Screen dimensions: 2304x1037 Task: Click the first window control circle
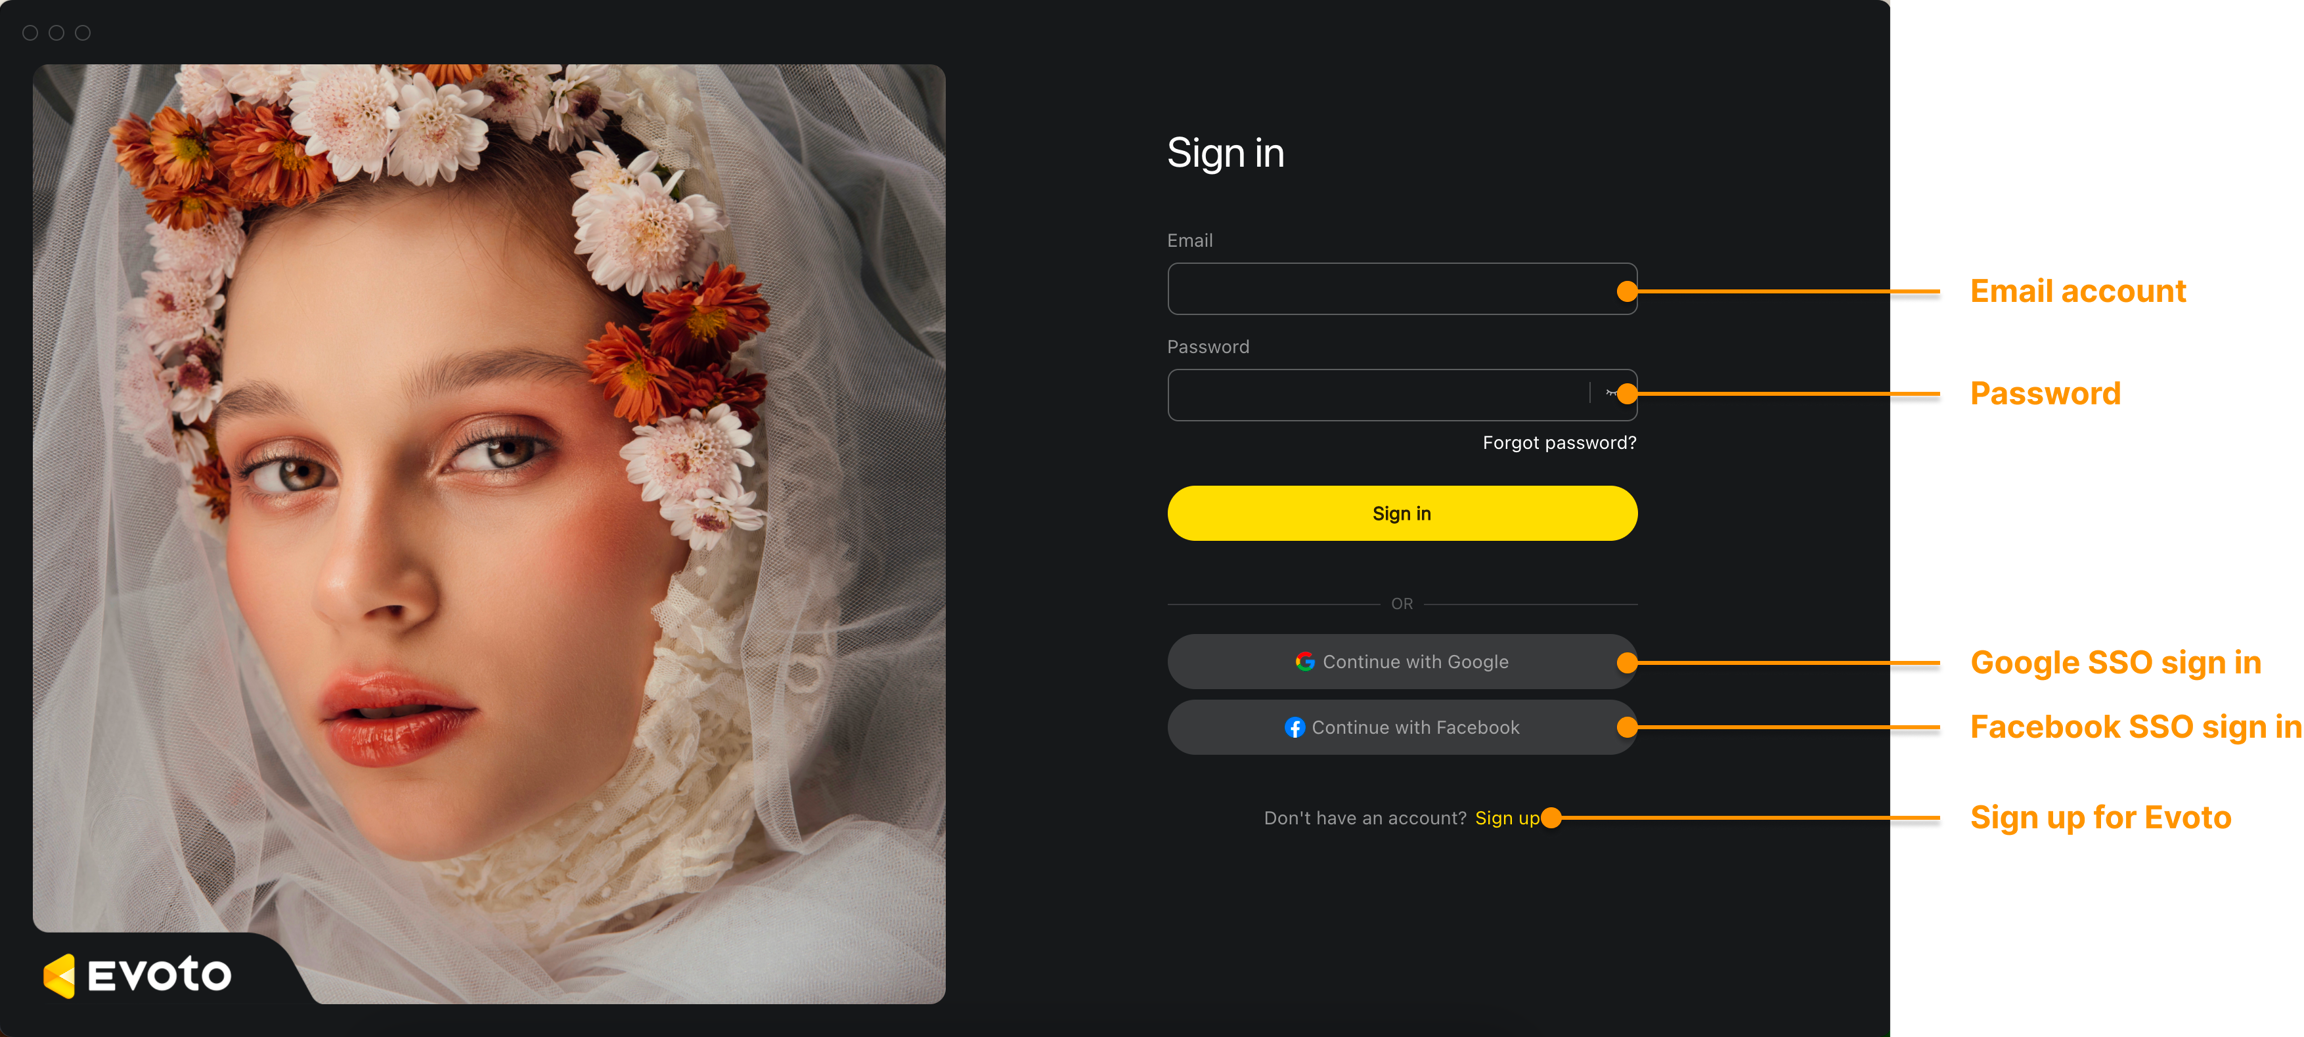pyautogui.click(x=30, y=33)
